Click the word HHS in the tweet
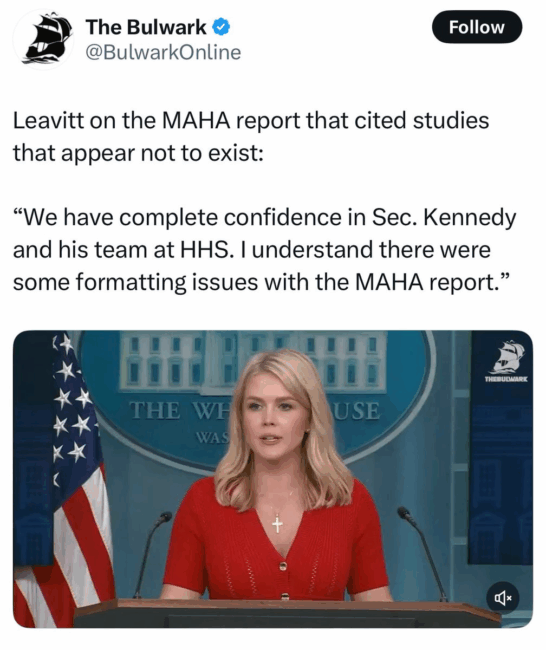This screenshot has height=650, width=546. (204, 250)
